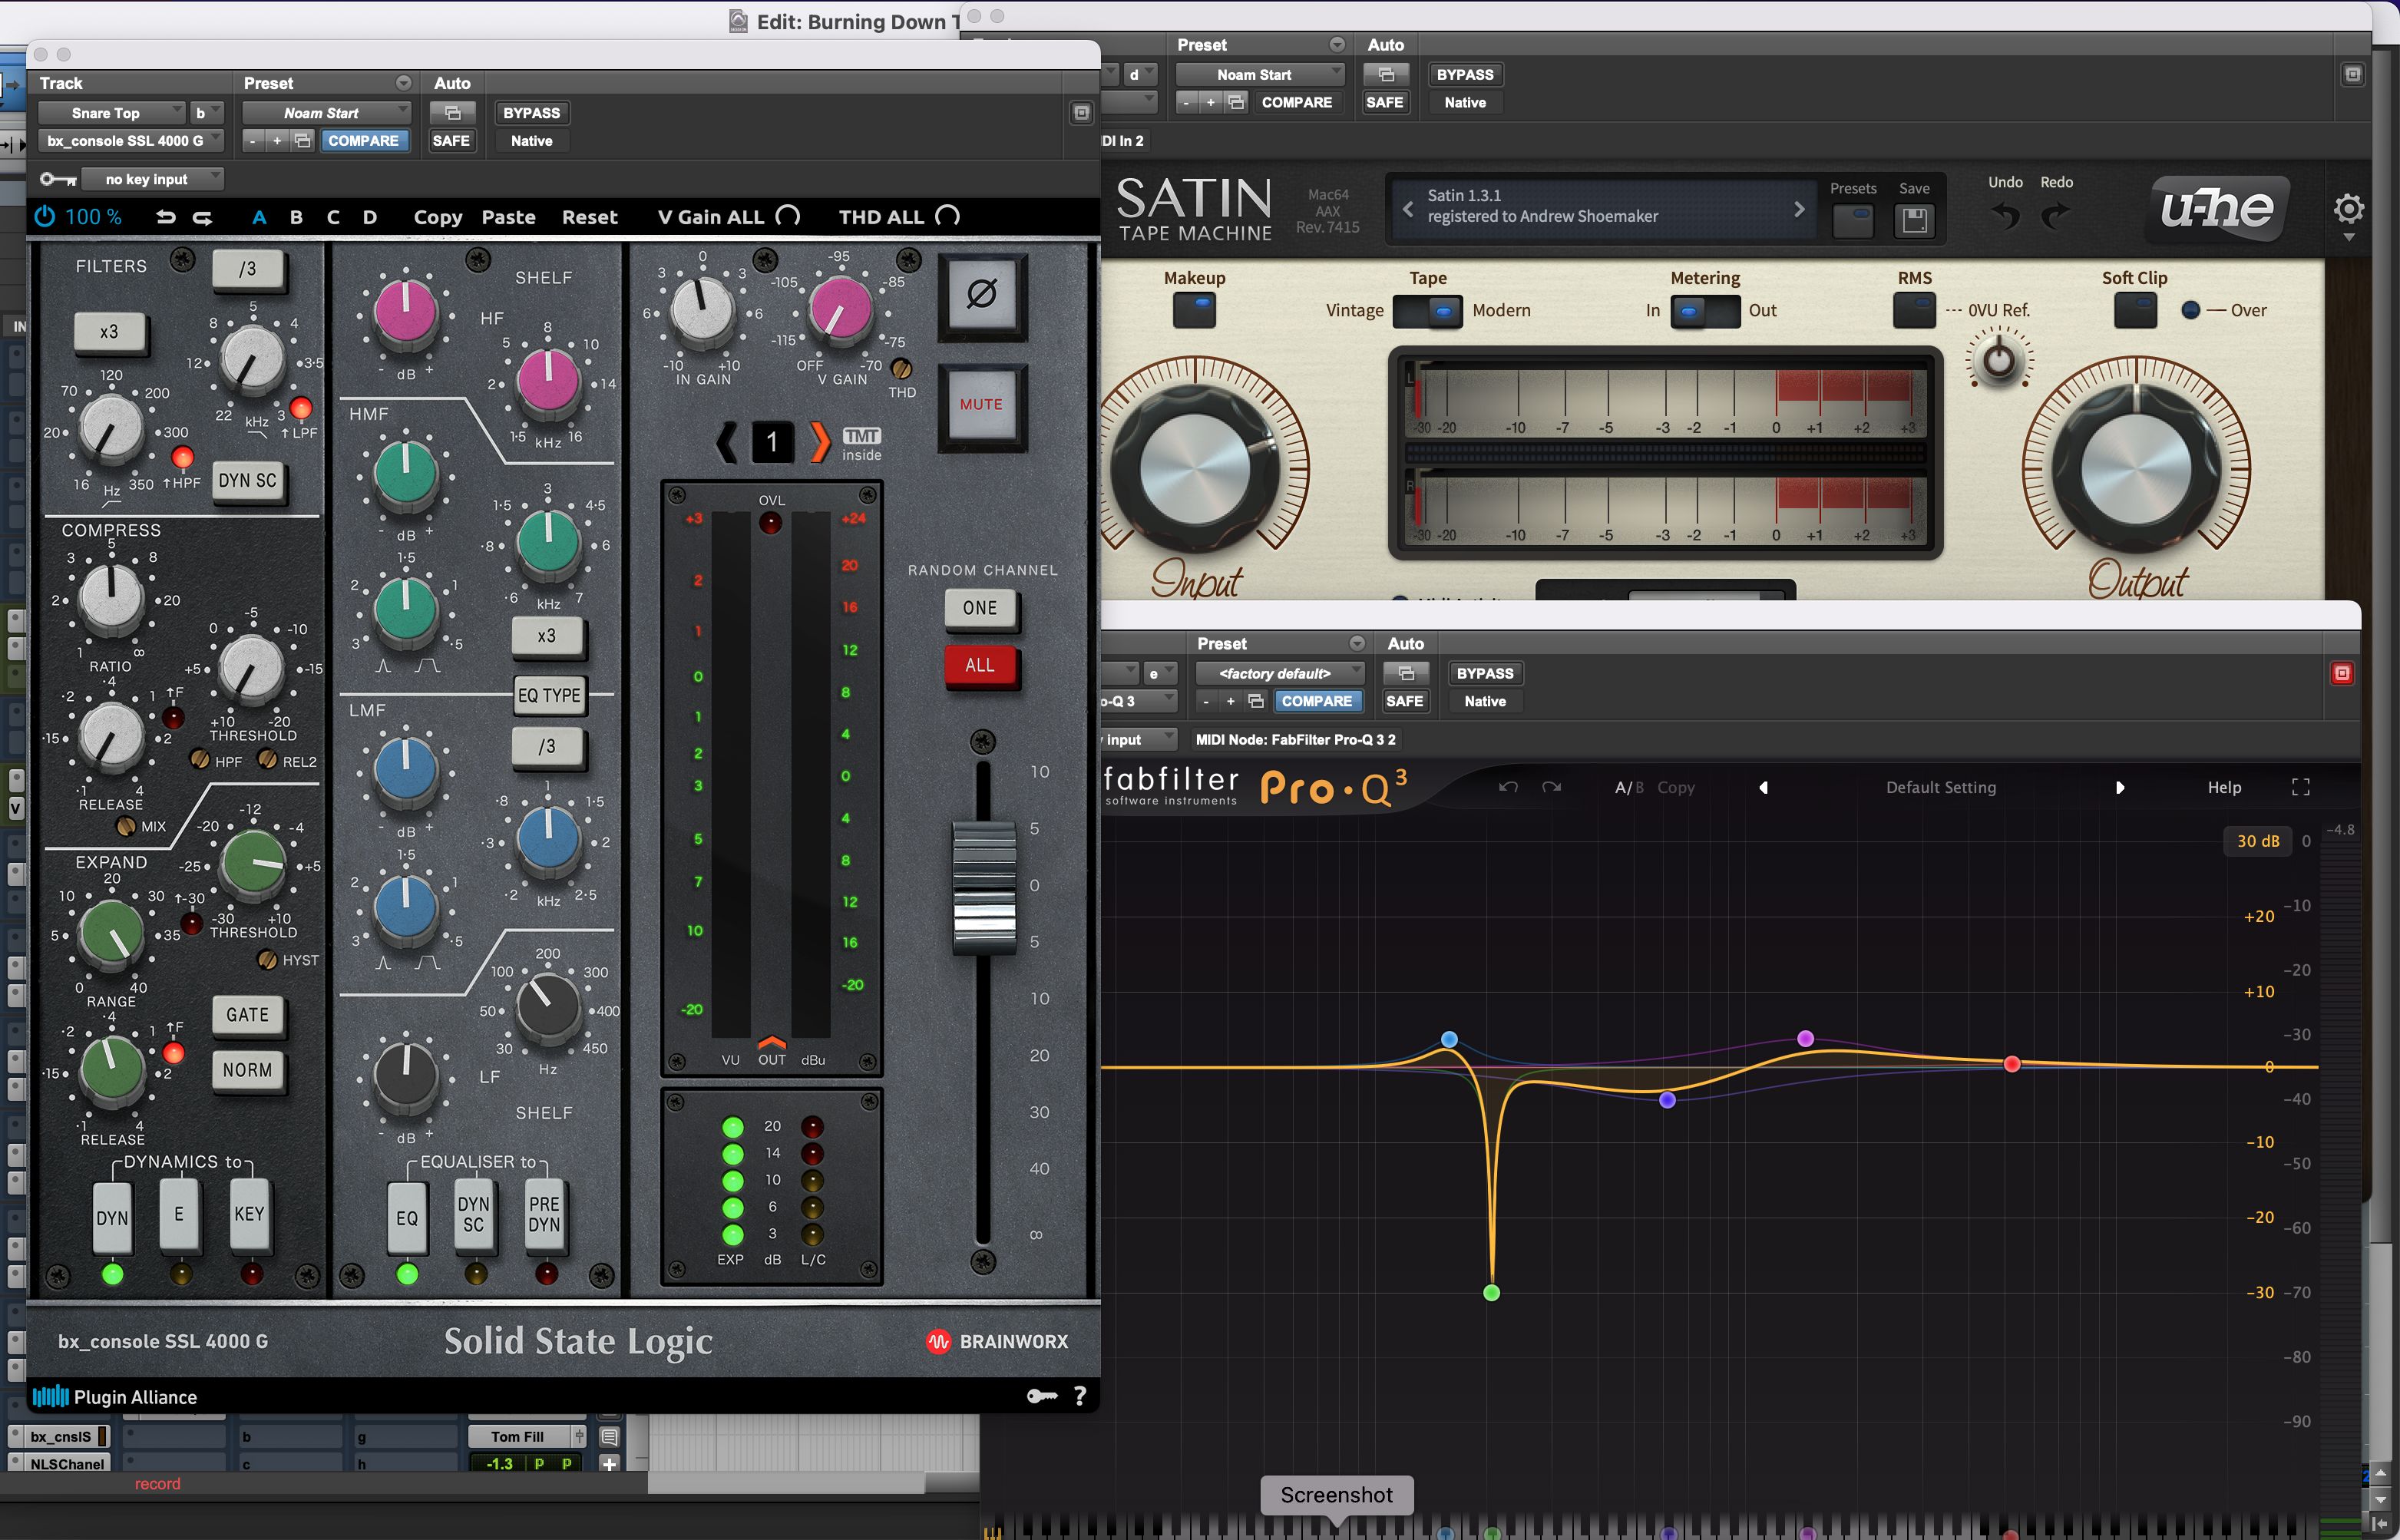
Task: Click the Satin preset name display
Action: pyautogui.click(x=1603, y=207)
